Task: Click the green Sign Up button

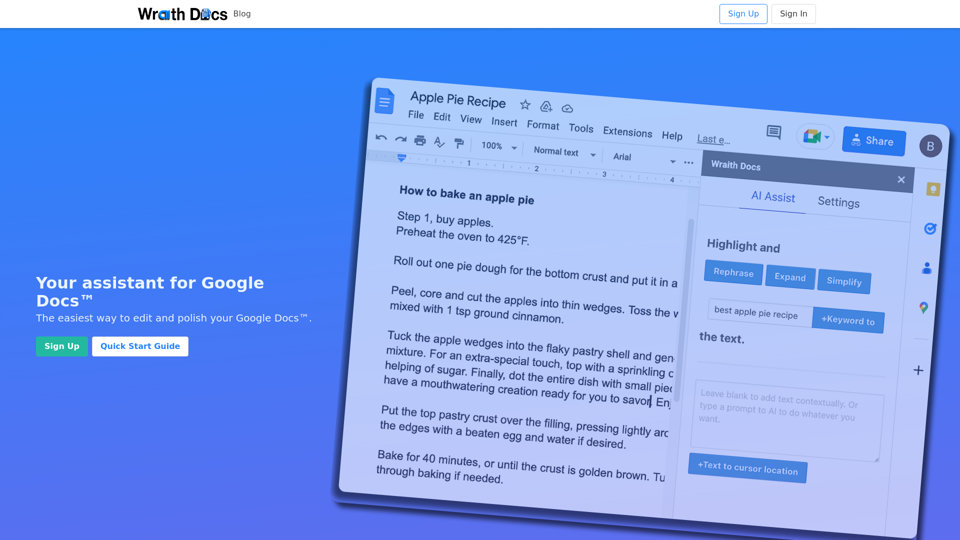Action: [62, 346]
